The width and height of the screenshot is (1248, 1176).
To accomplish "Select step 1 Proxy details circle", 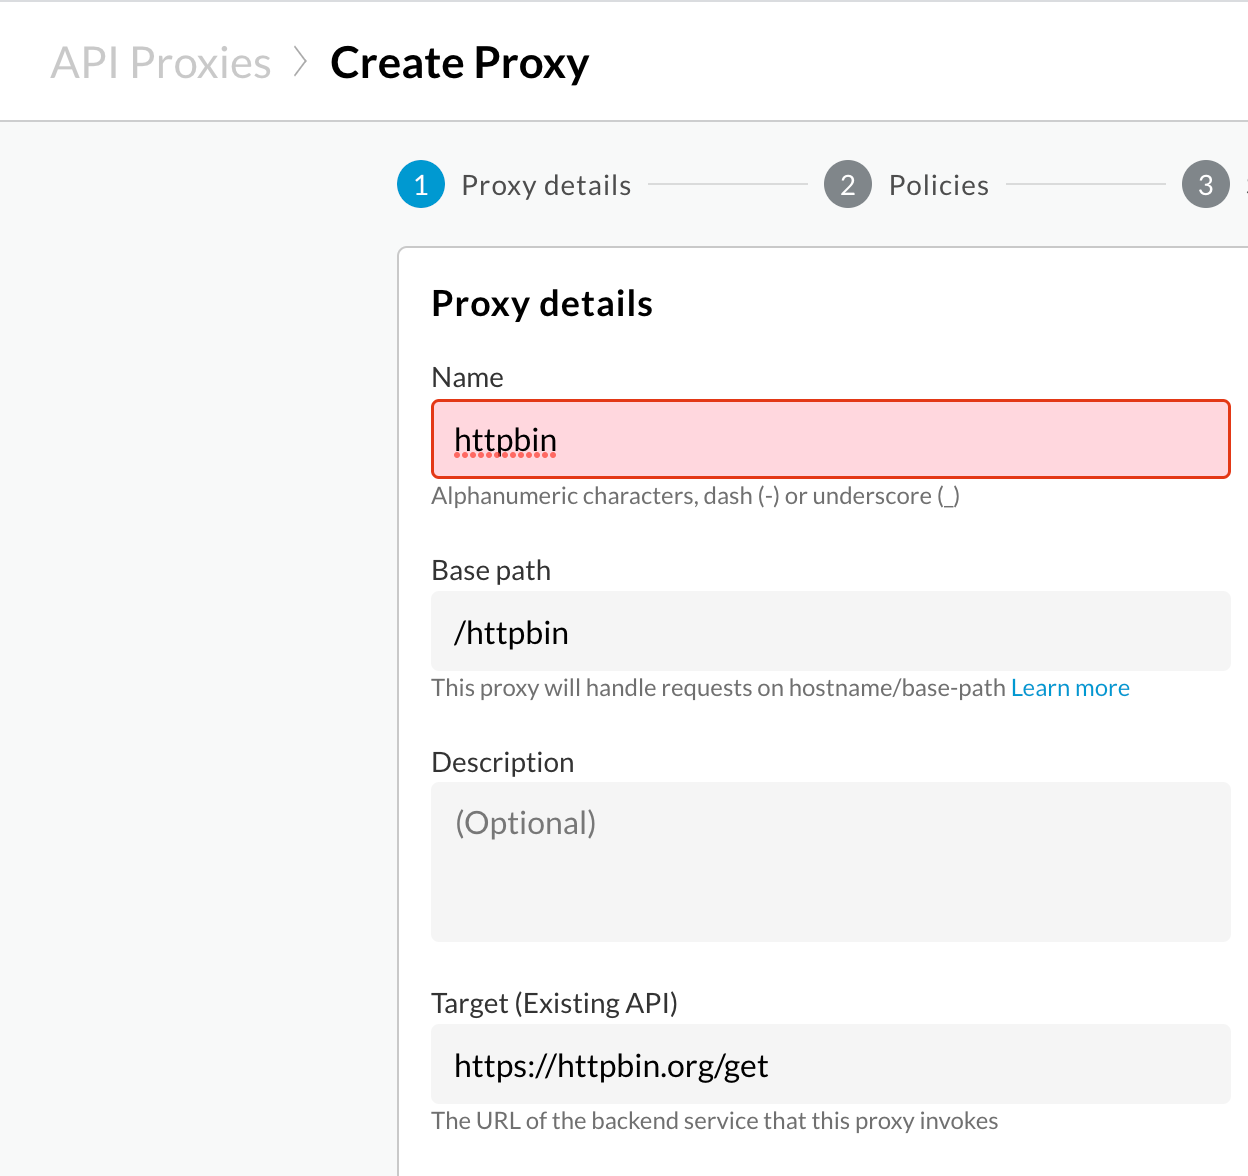I will (x=420, y=184).
